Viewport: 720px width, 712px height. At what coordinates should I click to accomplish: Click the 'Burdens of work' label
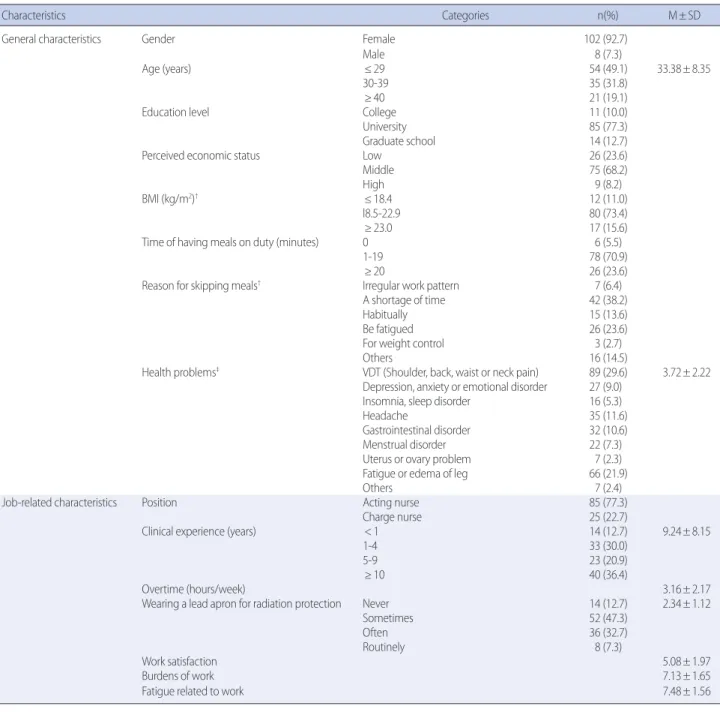coord(178,676)
